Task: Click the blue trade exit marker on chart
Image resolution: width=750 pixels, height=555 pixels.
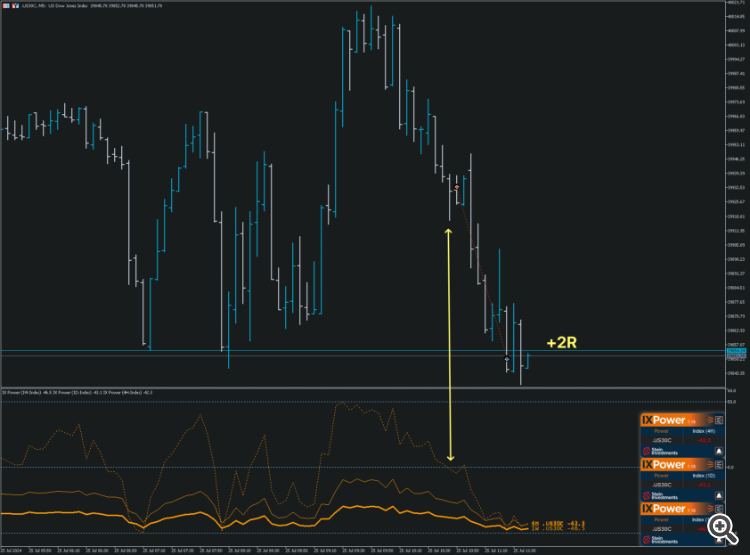Action: point(507,359)
